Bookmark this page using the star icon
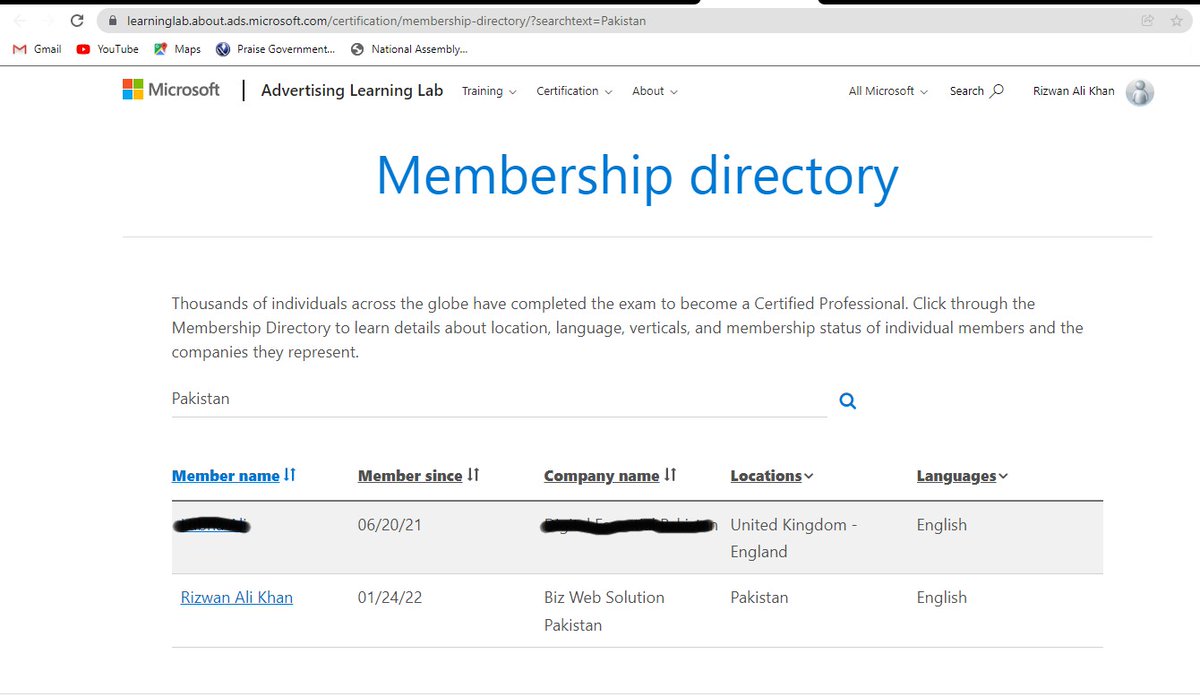1200x697 pixels. tap(1176, 20)
